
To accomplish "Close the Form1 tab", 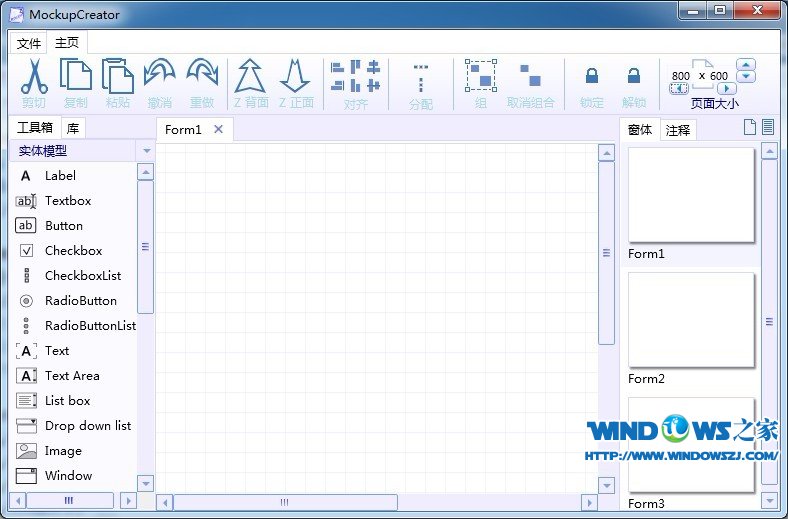I will [218, 129].
